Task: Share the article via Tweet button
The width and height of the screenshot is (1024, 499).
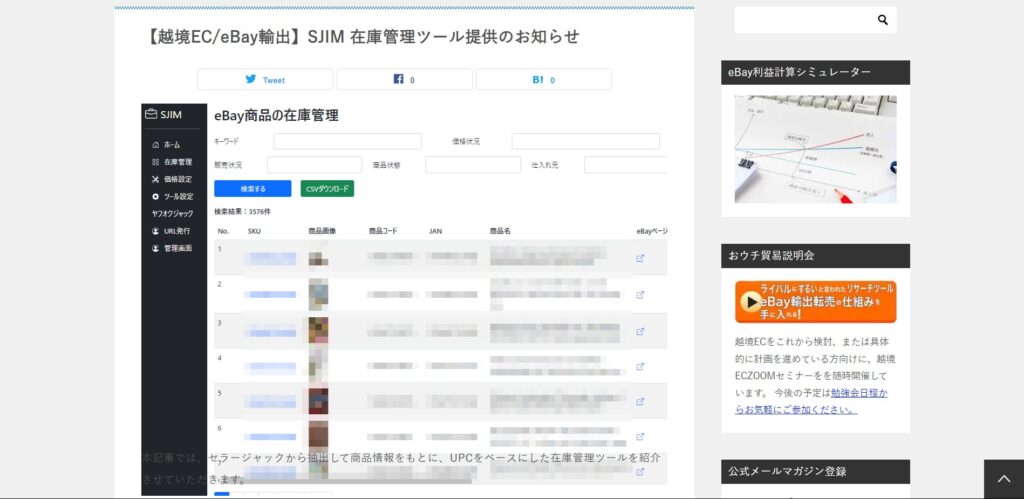Action: click(265, 80)
